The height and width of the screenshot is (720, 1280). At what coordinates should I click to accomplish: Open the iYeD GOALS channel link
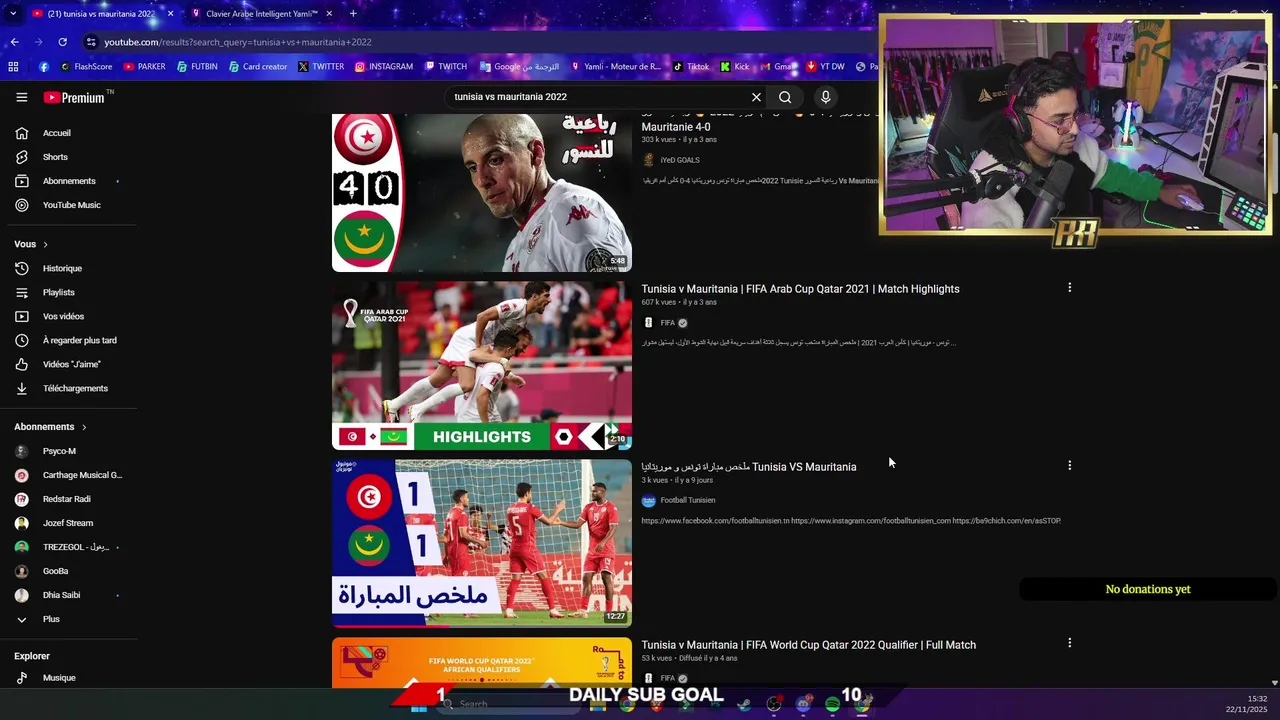click(680, 160)
